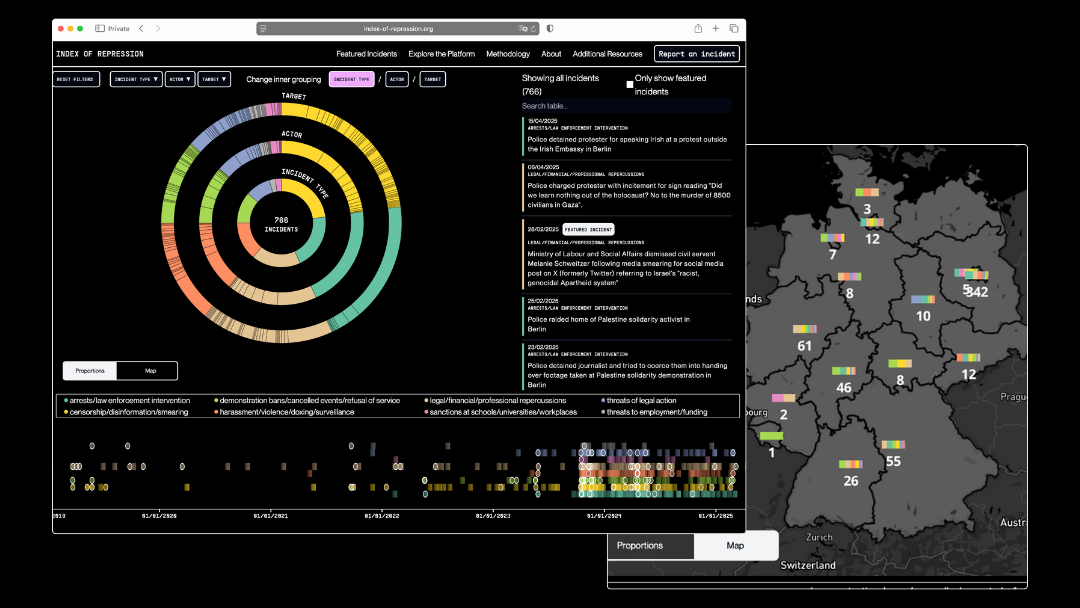Go back using the browser back arrow

click(141, 29)
